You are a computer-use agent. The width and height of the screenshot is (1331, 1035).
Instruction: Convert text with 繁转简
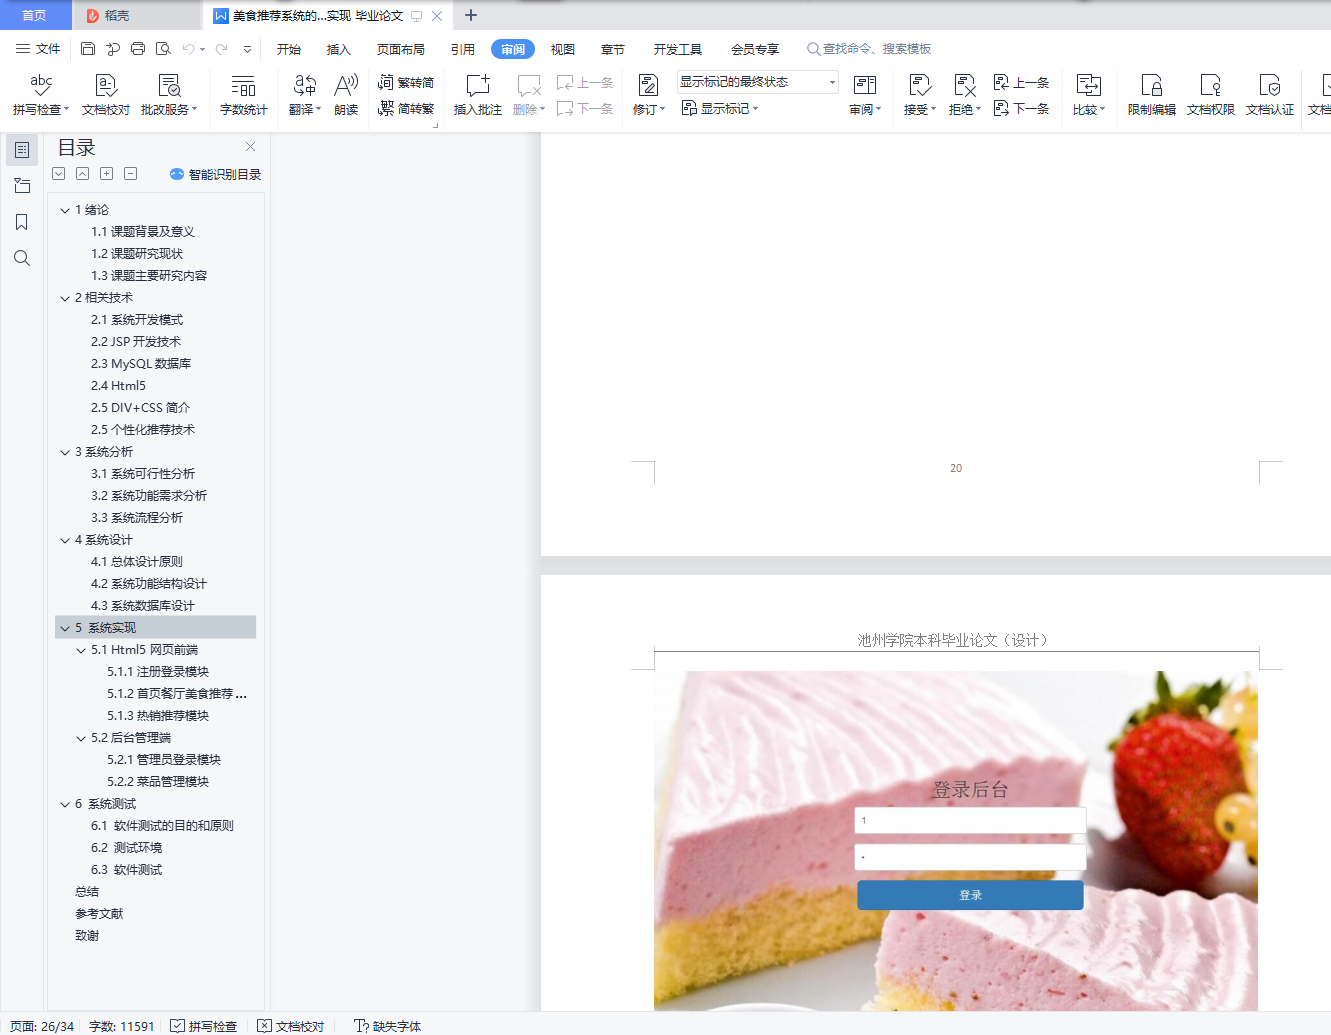[x=406, y=82]
